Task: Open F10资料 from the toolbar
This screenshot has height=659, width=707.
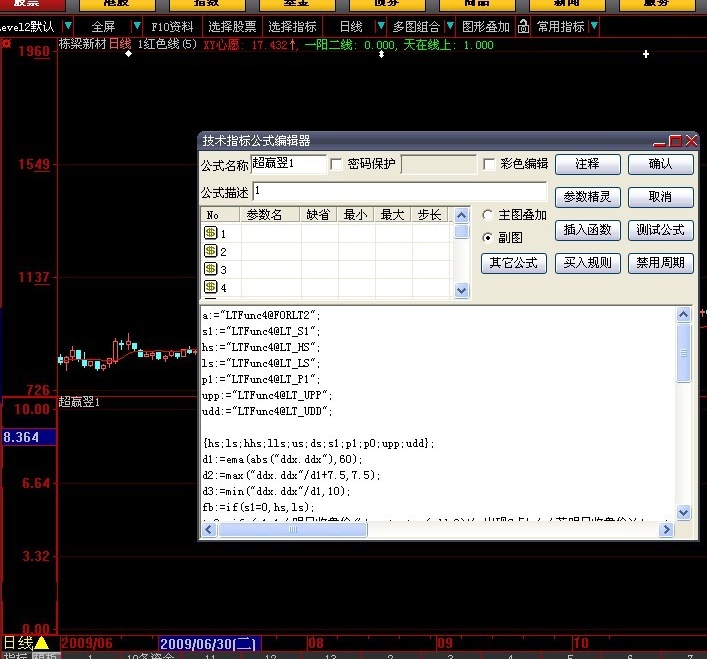Action: [172, 26]
